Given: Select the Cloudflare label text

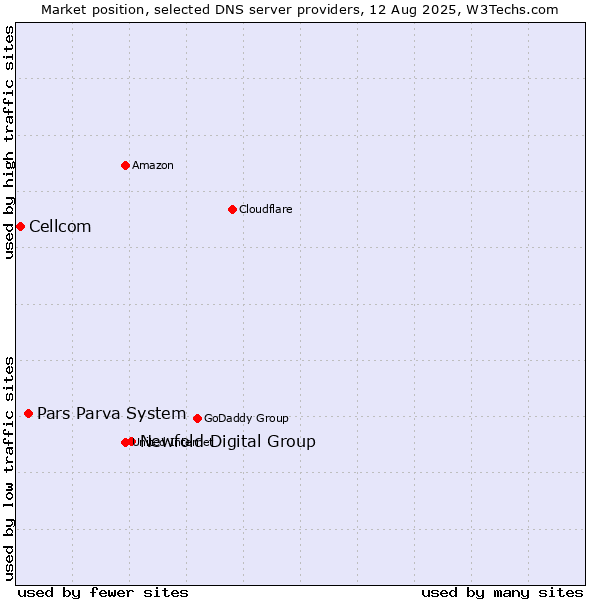Looking at the screenshot, I should [x=266, y=209].
